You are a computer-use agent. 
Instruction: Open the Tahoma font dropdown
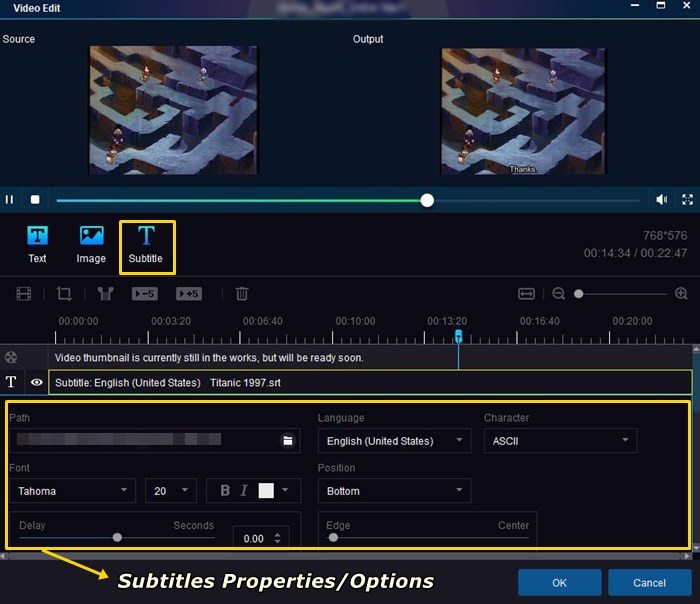(x=73, y=491)
